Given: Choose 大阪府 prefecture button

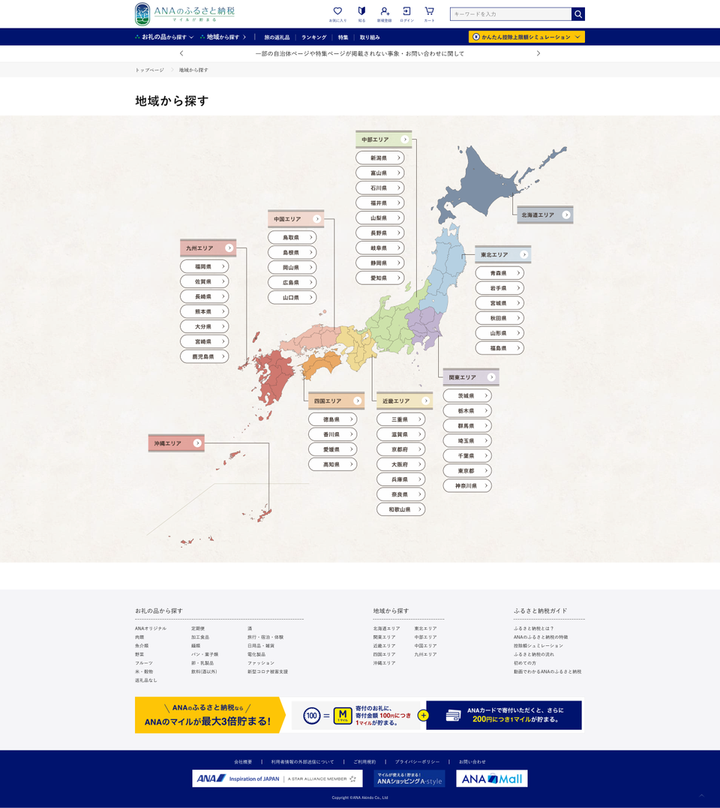Looking at the screenshot, I should click(401, 464).
